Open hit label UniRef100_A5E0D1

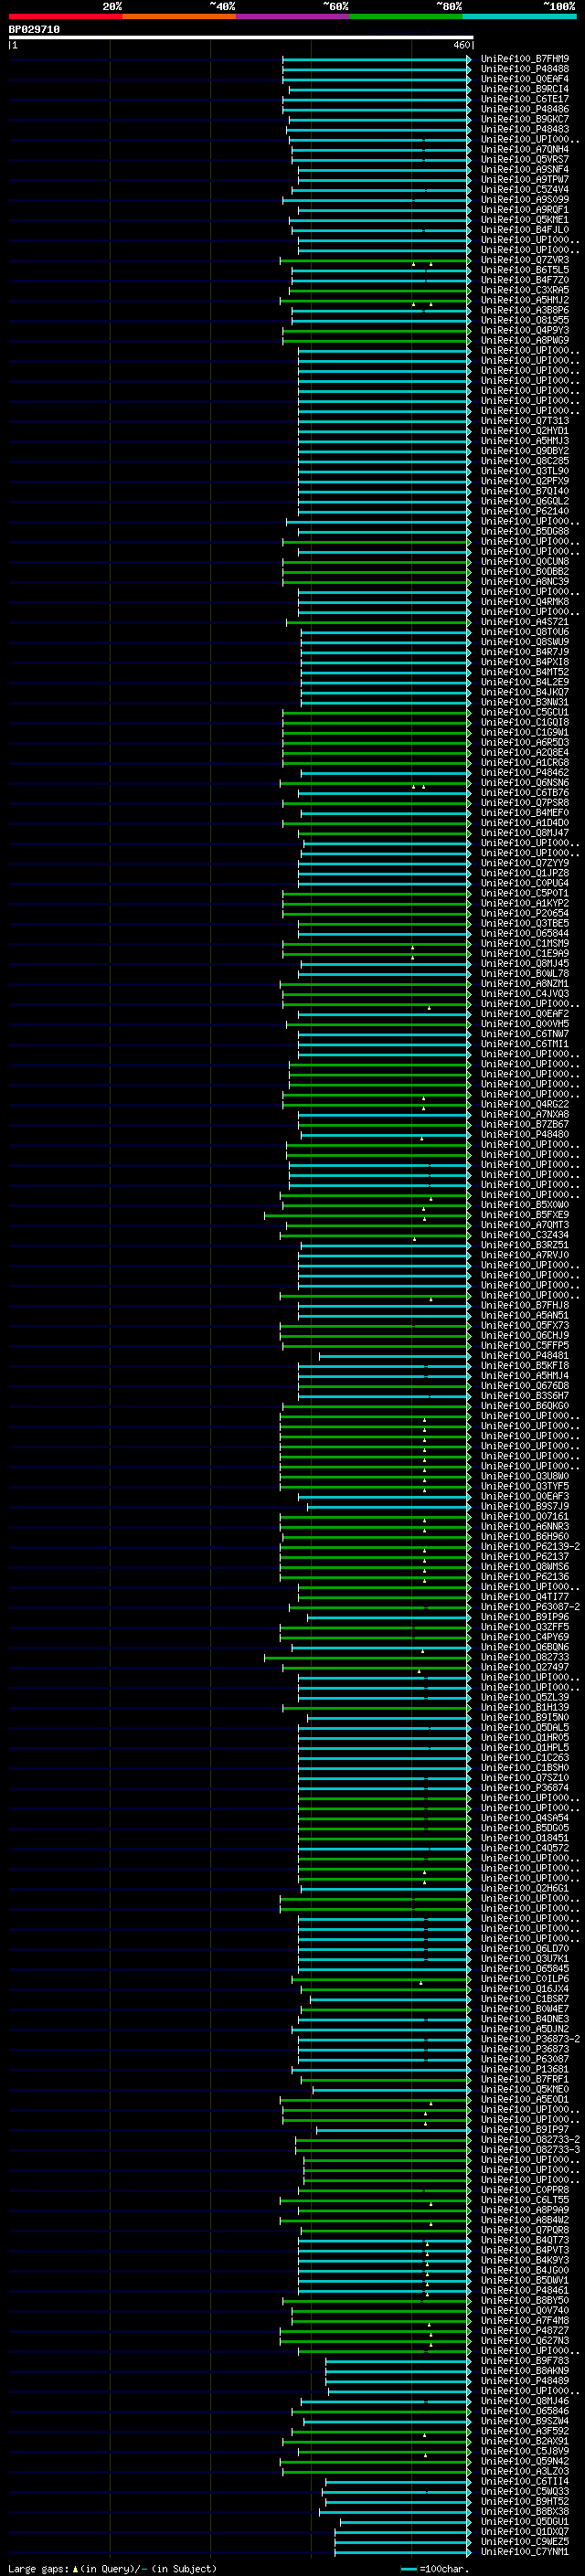click(524, 2100)
